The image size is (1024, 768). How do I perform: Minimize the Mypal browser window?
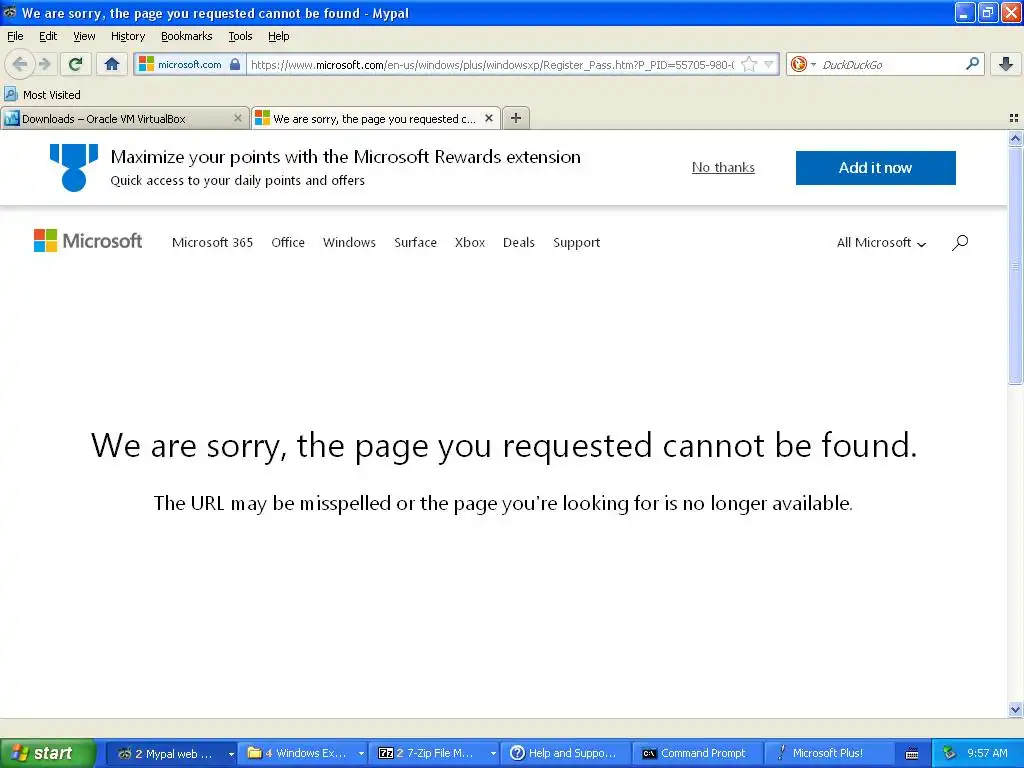pyautogui.click(x=965, y=12)
